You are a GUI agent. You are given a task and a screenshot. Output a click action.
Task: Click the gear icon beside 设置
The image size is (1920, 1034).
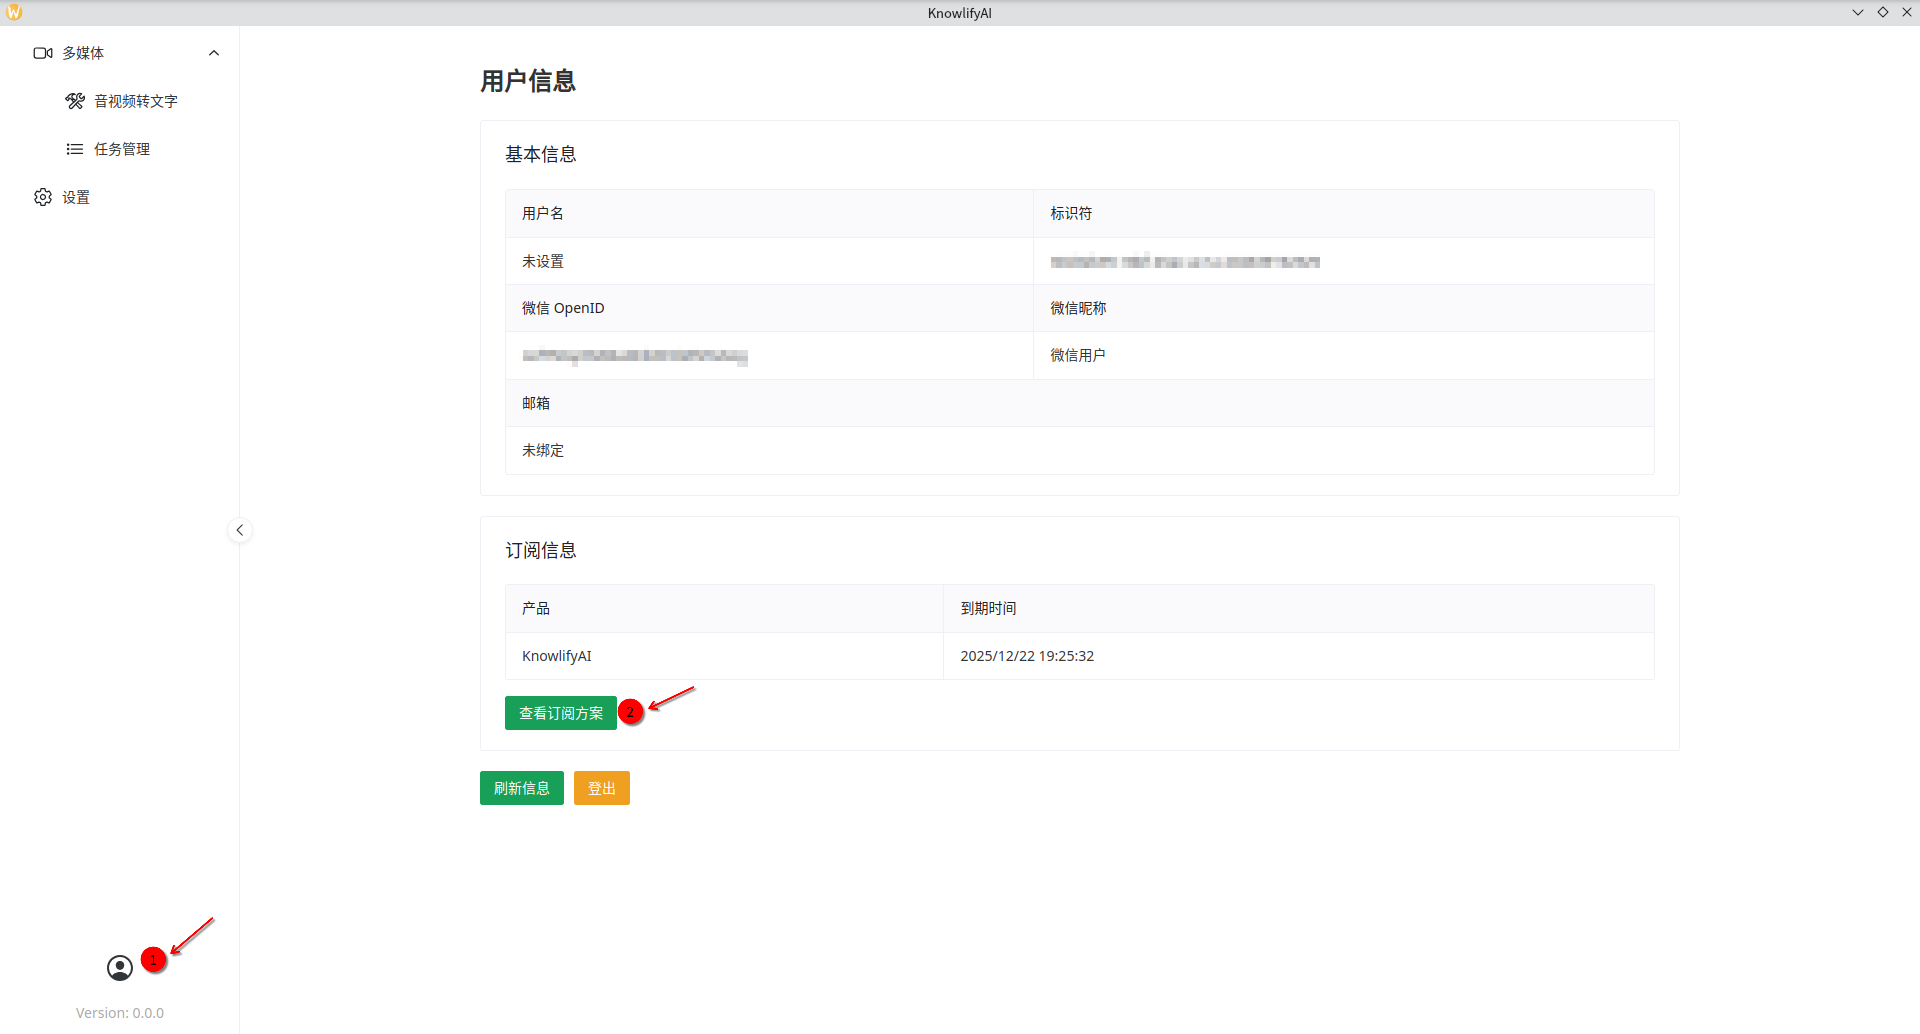coord(43,197)
